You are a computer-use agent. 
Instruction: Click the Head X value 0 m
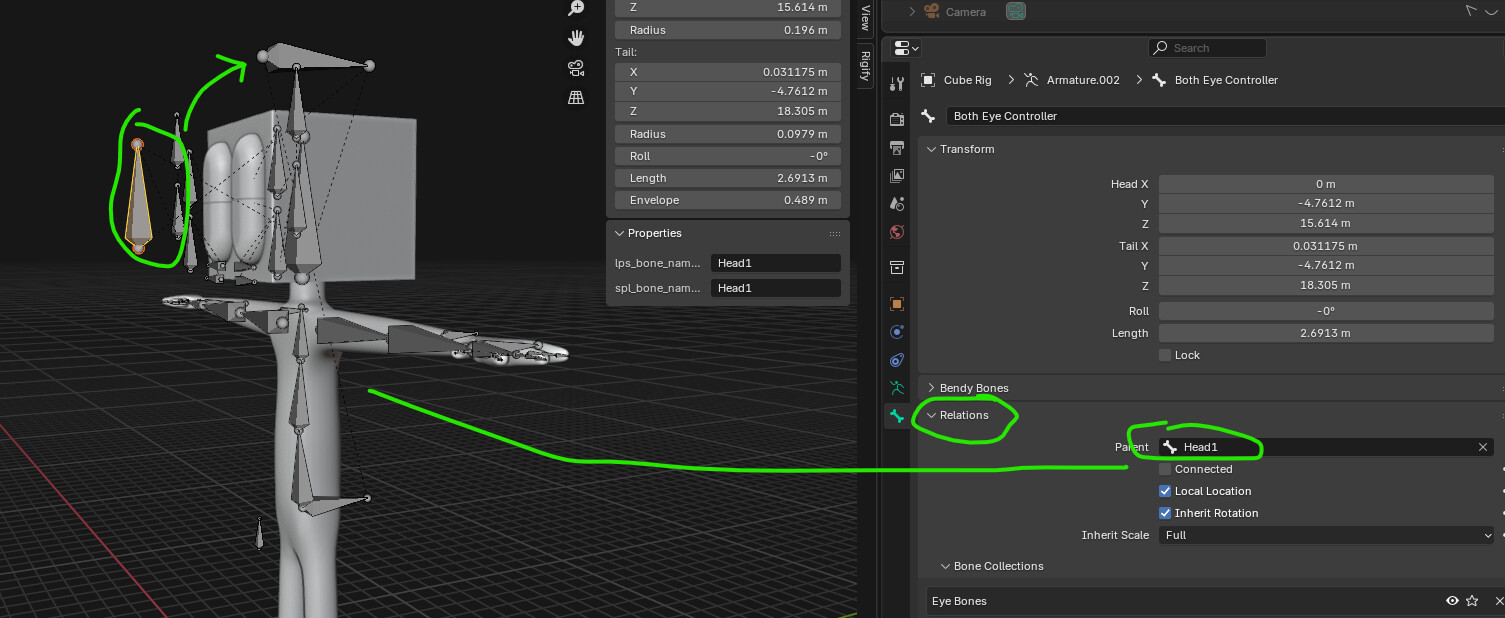[1326, 184]
